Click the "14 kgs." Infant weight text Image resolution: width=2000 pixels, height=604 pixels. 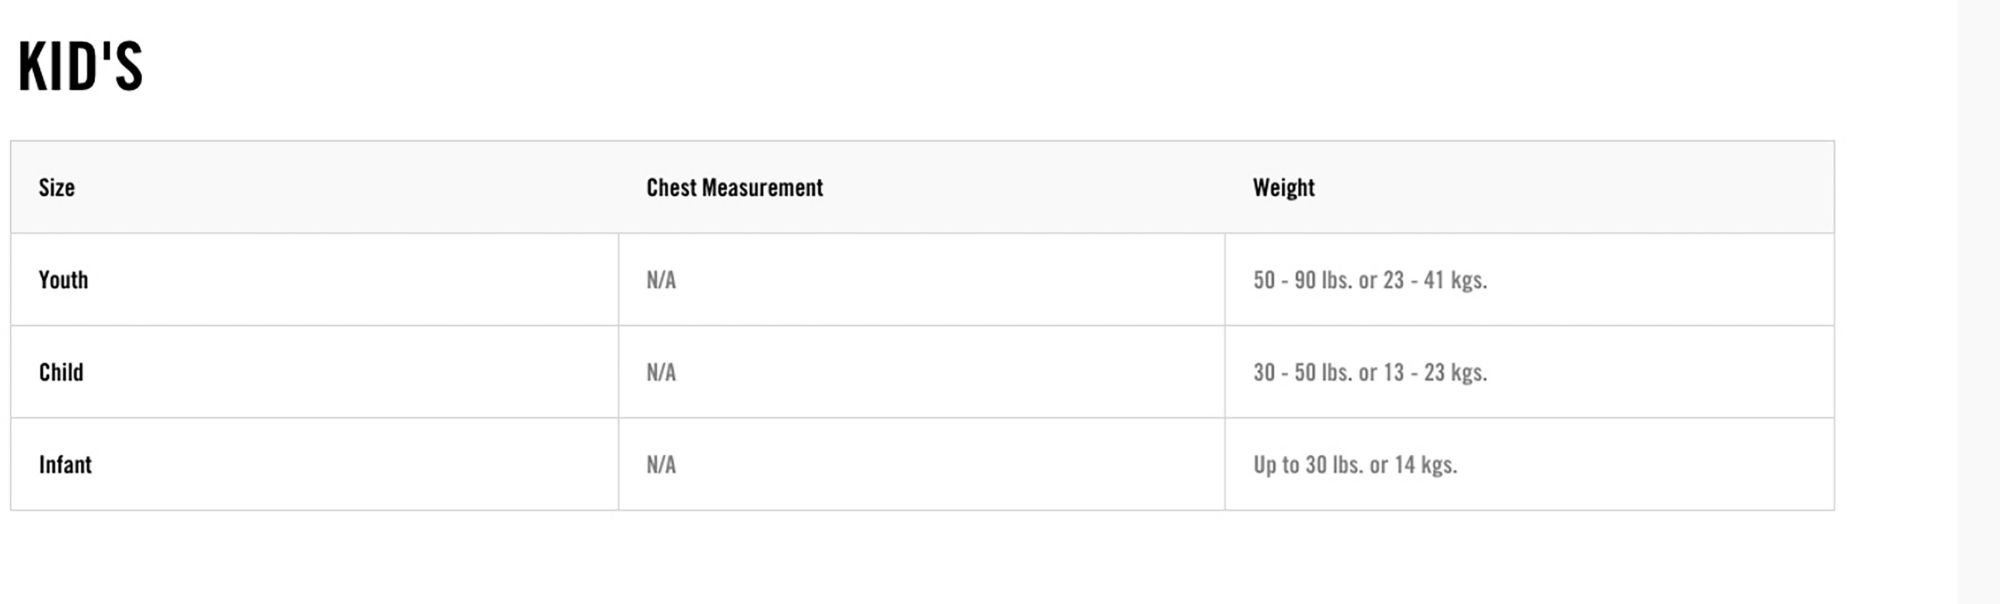coord(1425,465)
